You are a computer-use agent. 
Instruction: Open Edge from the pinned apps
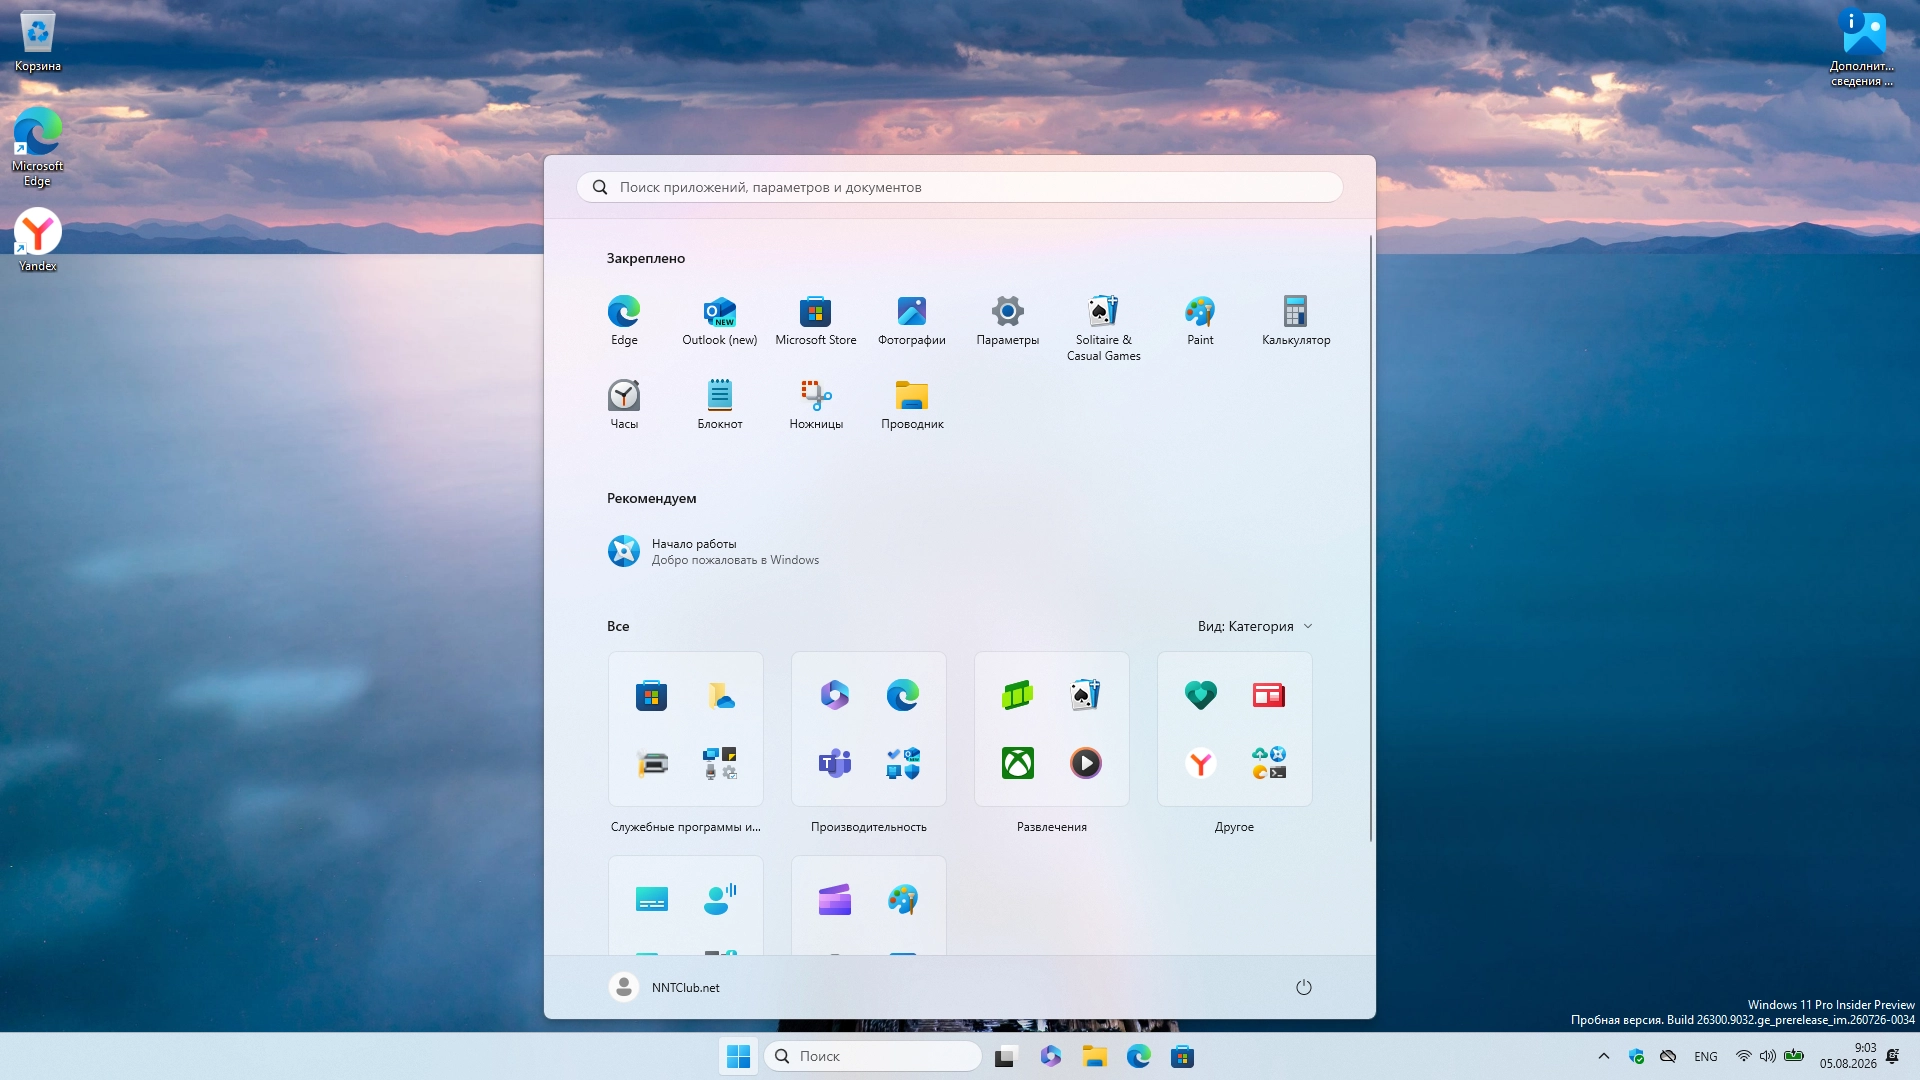(x=624, y=320)
